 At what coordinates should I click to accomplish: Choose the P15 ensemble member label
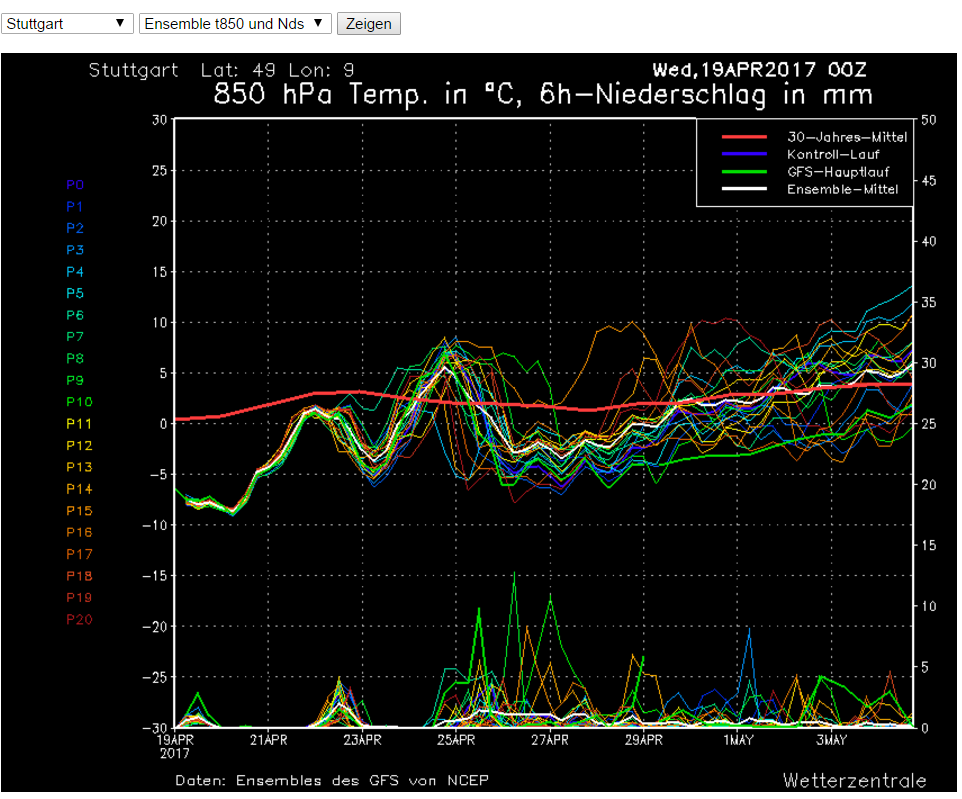78,511
